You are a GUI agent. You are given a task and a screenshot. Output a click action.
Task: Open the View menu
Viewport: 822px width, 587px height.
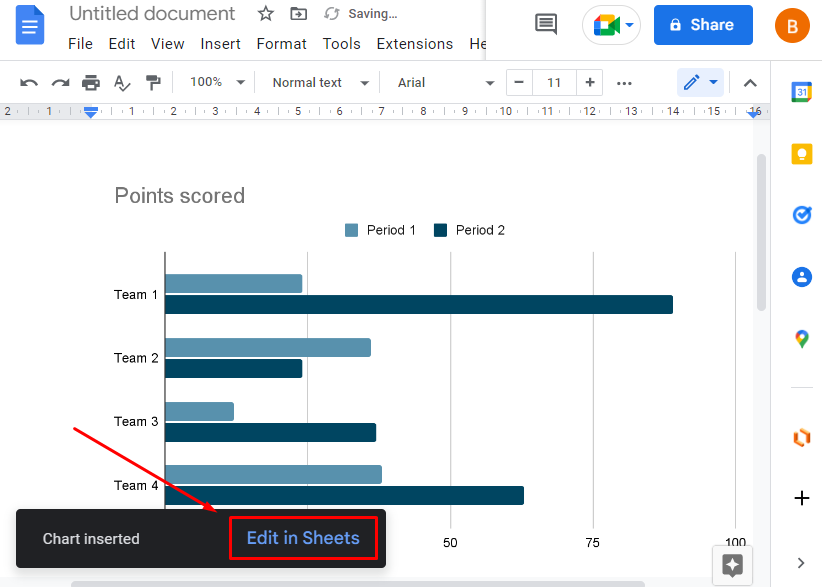[167, 44]
